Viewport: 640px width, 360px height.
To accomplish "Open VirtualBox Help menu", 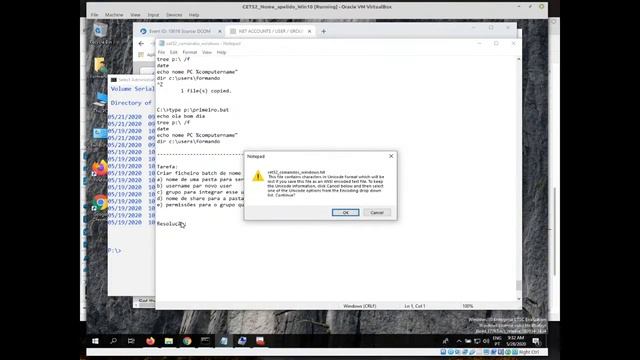I will 194,15.
